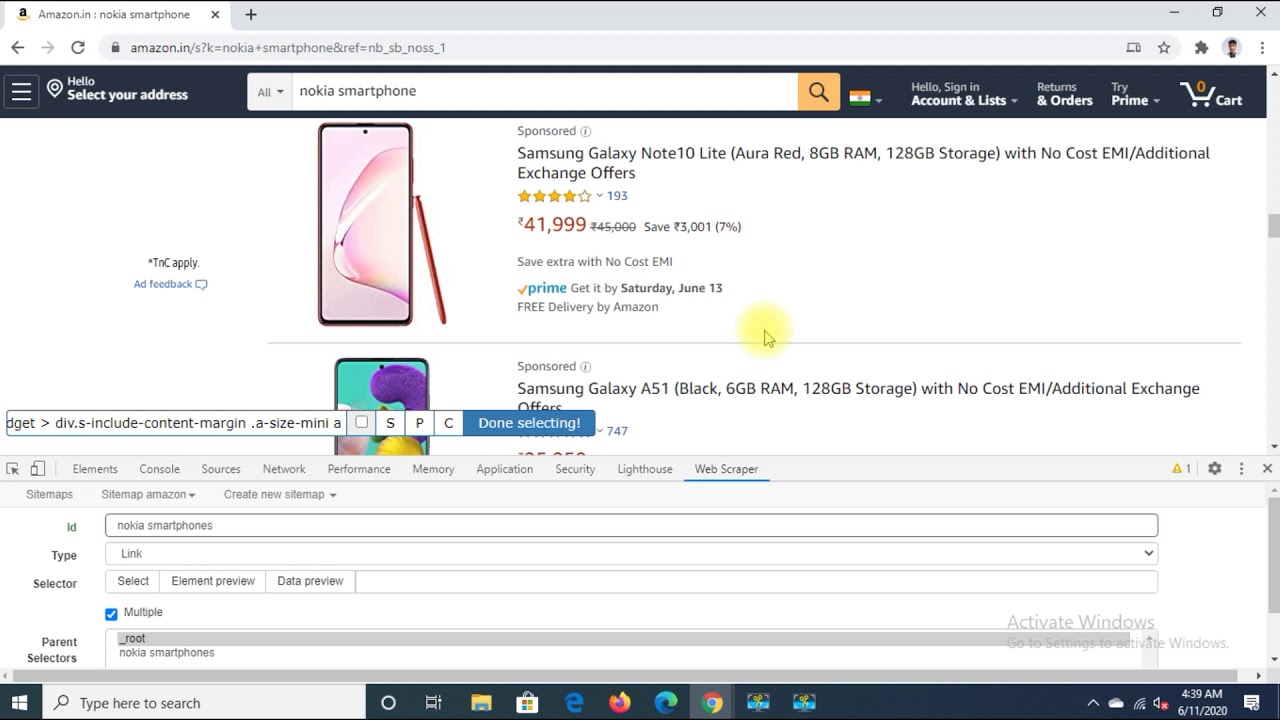The image size is (1280, 720).
Task: Open the Chrome profile avatar
Action: click(1232, 47)
